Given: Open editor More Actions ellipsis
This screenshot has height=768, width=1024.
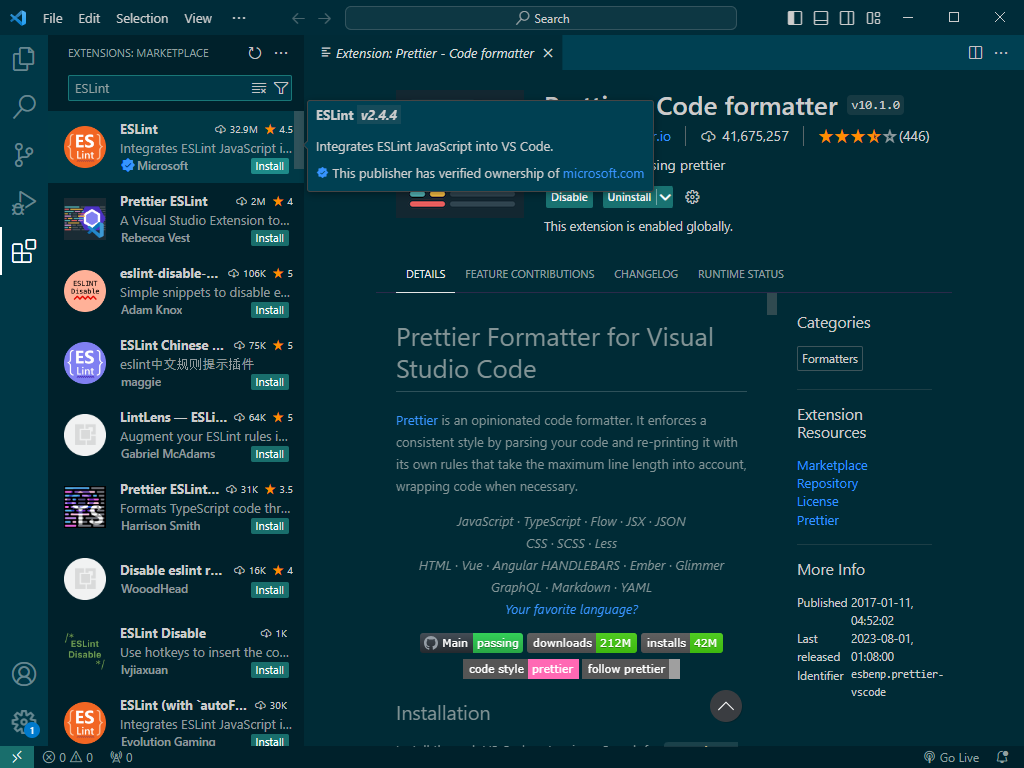Looking at the screenshot, I should click(x=1001, y=53).
